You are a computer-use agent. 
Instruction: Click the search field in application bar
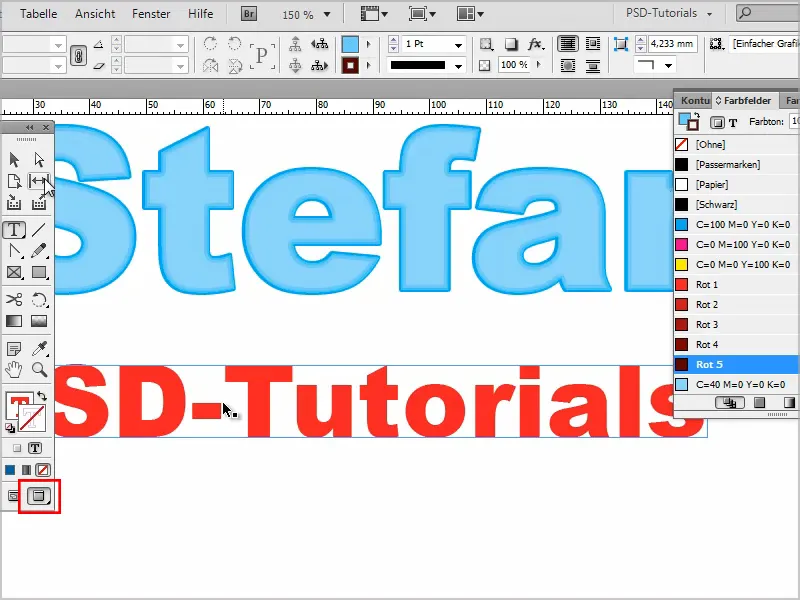tap(768, 14)
